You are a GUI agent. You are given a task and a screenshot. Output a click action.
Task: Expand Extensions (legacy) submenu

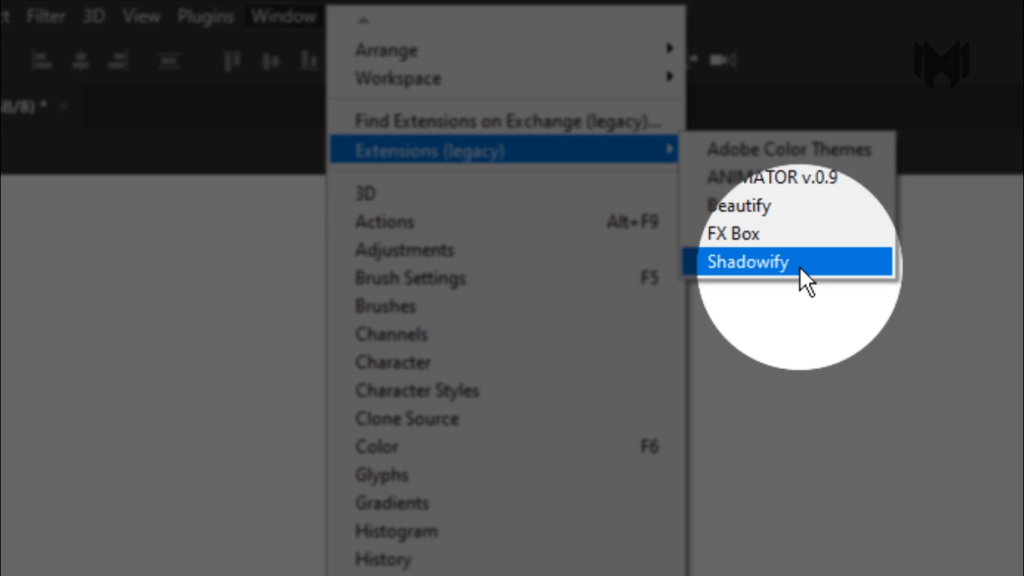504,150
